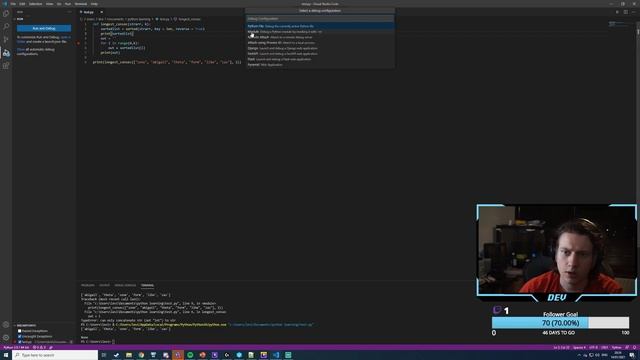Click the CRLF line ending in status bar
This screenshot has width=640, height=360.
coord(604,347)
